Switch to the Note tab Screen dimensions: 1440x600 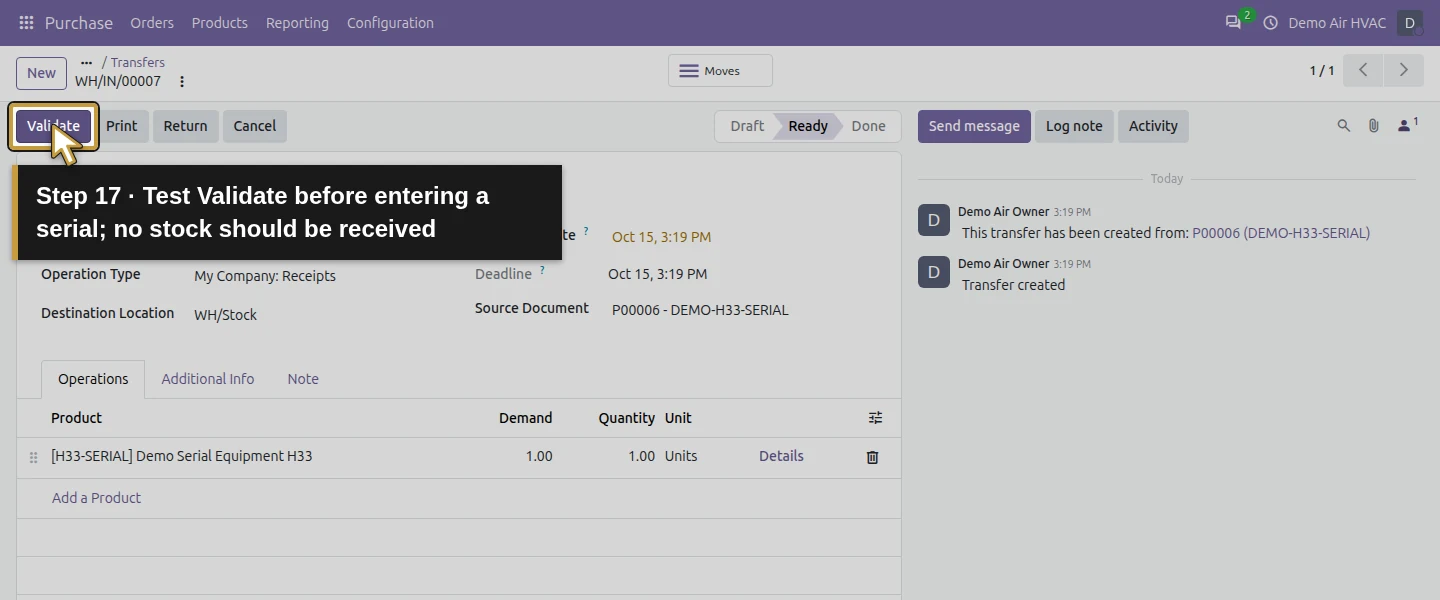click(303, 379)
